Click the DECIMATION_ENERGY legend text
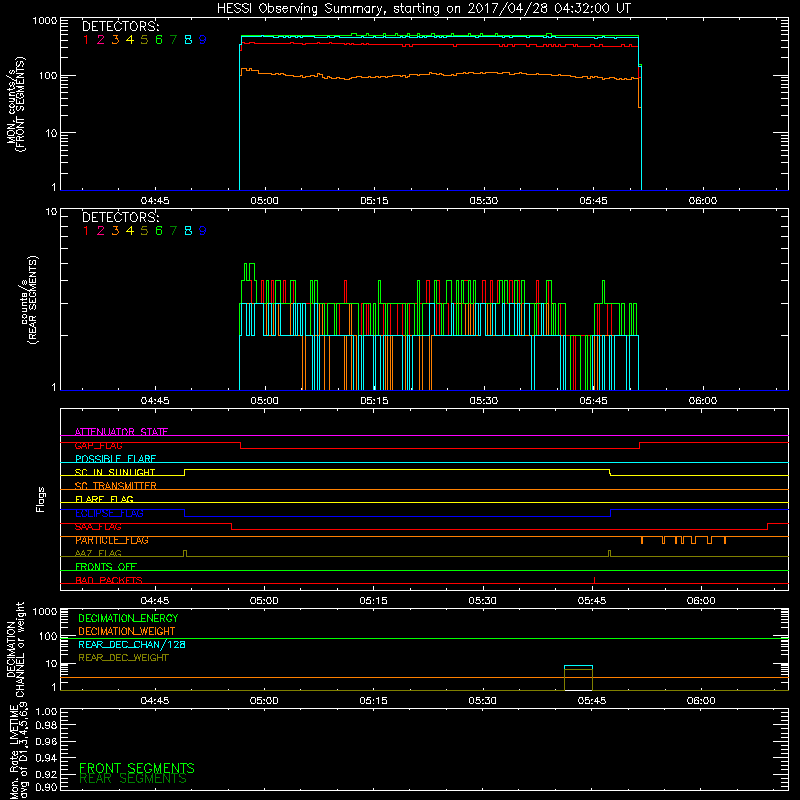Viewport: 800px width, 800px height. [128, 618]
